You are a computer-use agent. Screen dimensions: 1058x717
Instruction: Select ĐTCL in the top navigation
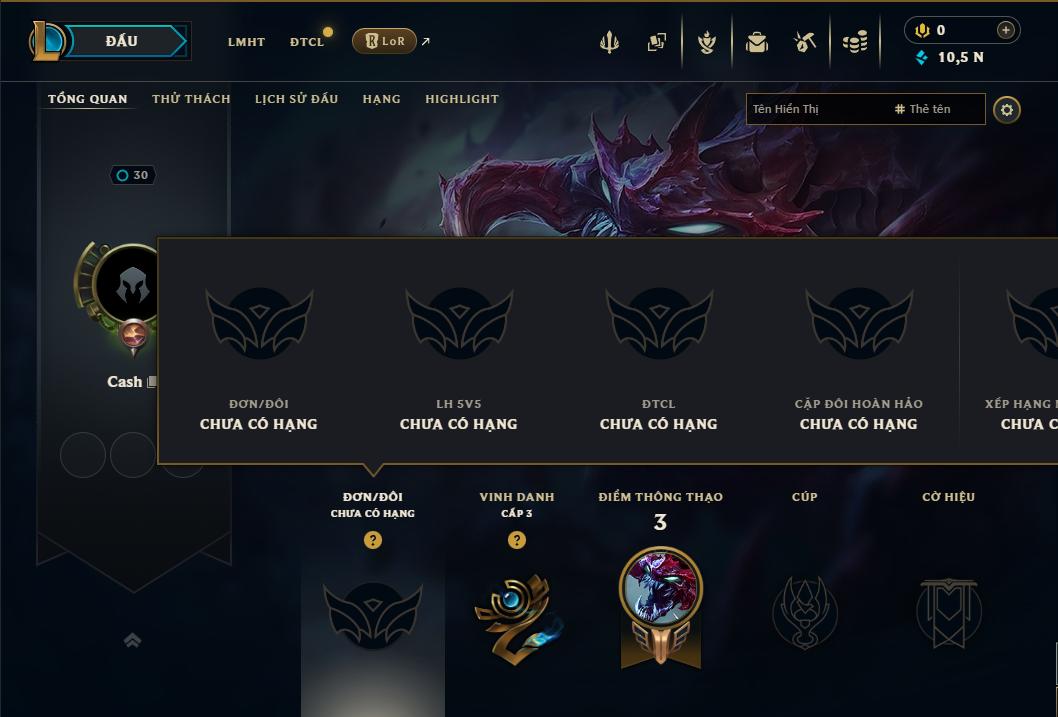pos(307,42)
